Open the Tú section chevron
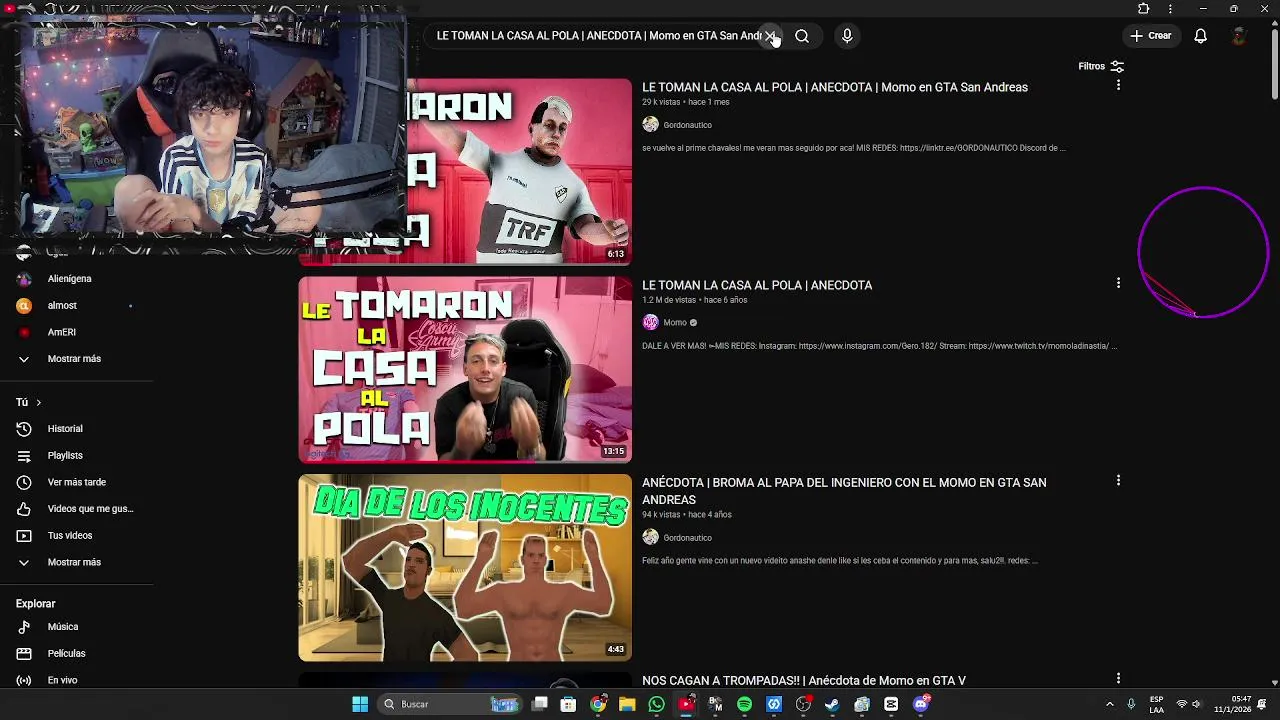 tap(38, 402)
